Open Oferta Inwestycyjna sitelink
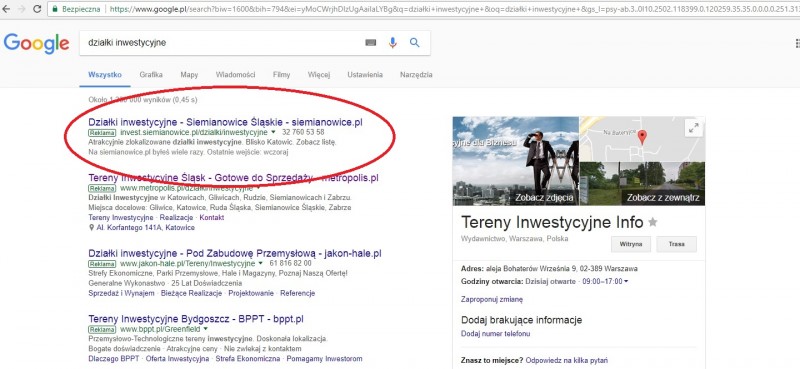This screenshot has height=369, width=800. 178,359
